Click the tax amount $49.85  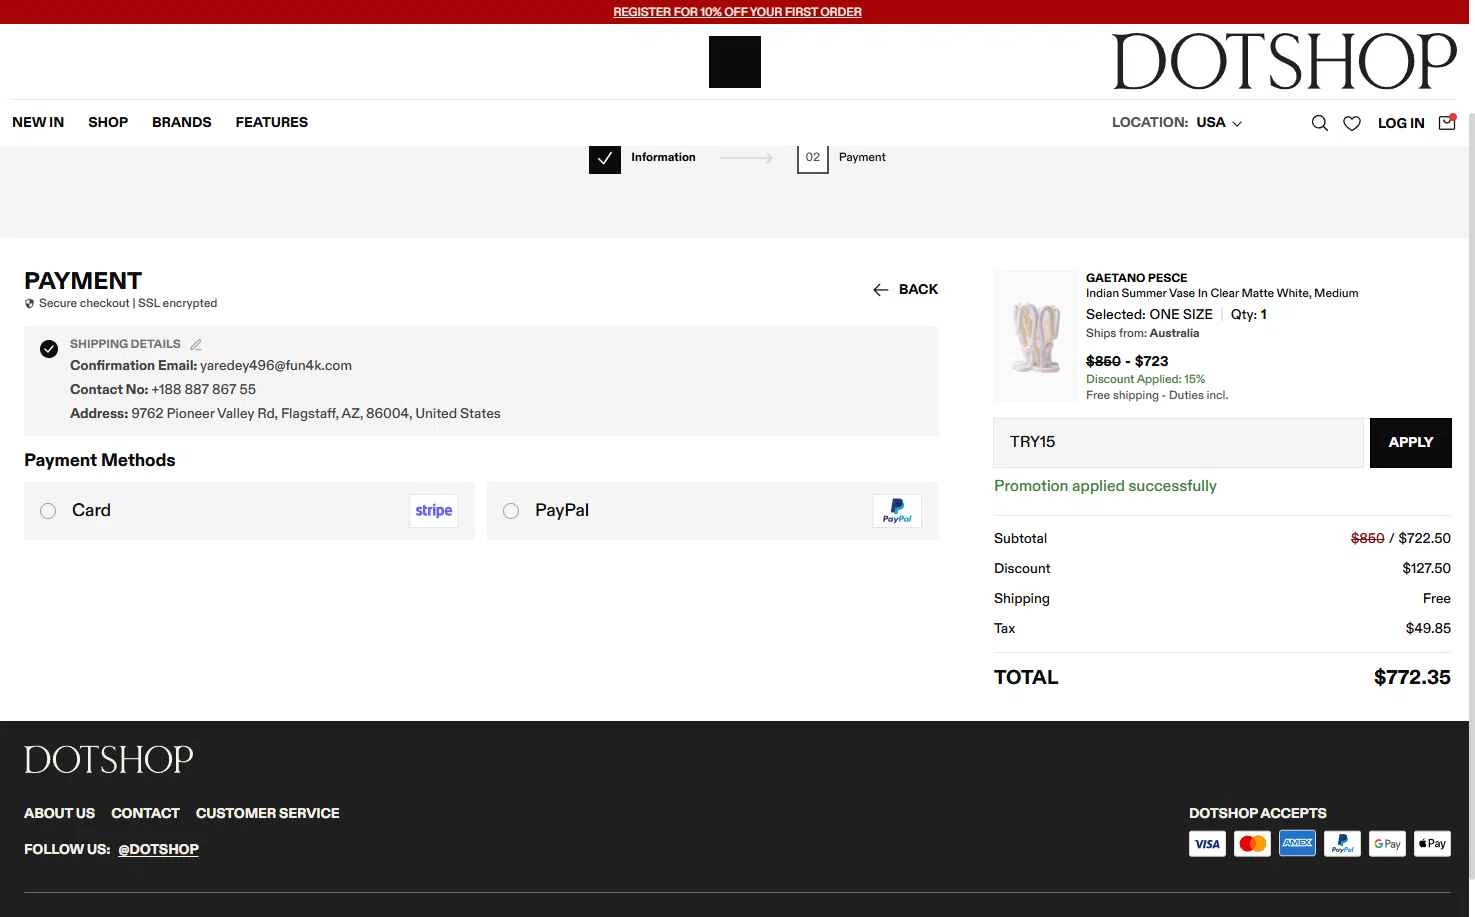1428,628
